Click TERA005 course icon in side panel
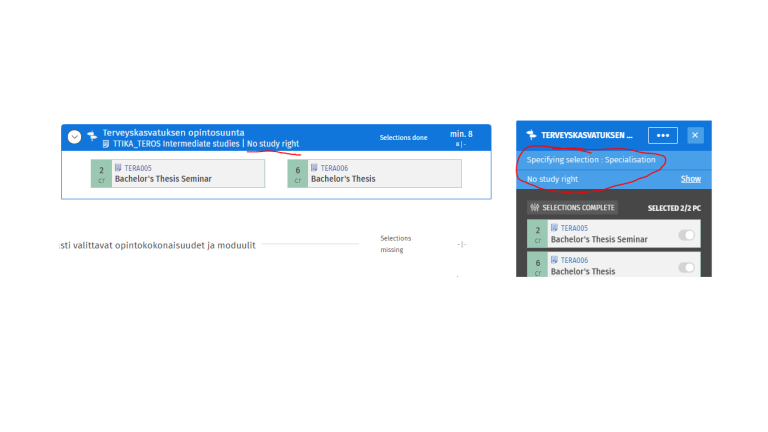768x432 pixels. tap(554, 228)
